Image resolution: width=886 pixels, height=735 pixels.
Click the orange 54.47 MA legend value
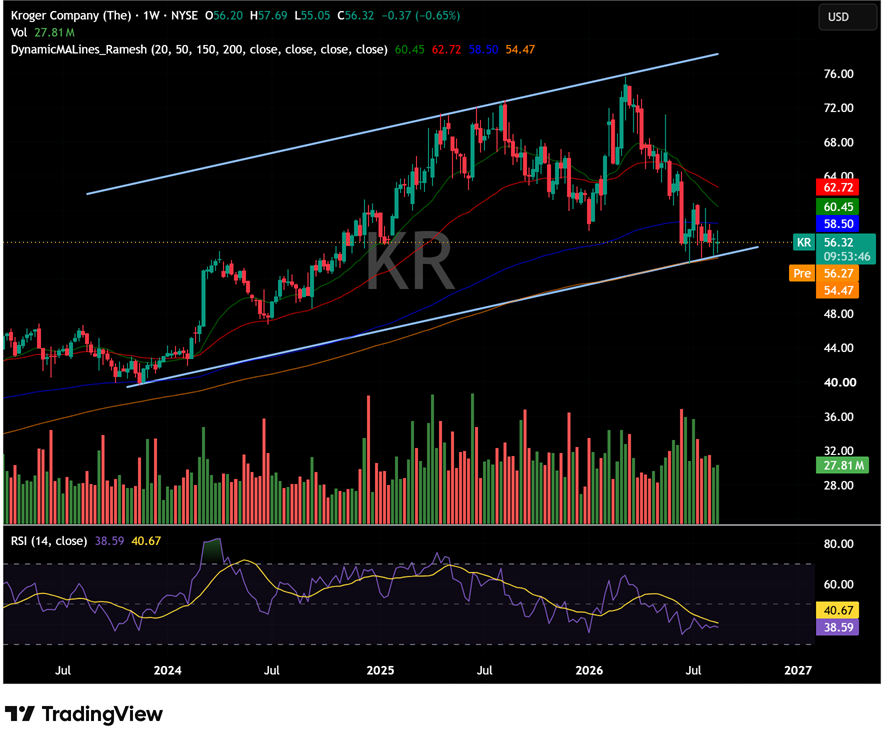520,49
